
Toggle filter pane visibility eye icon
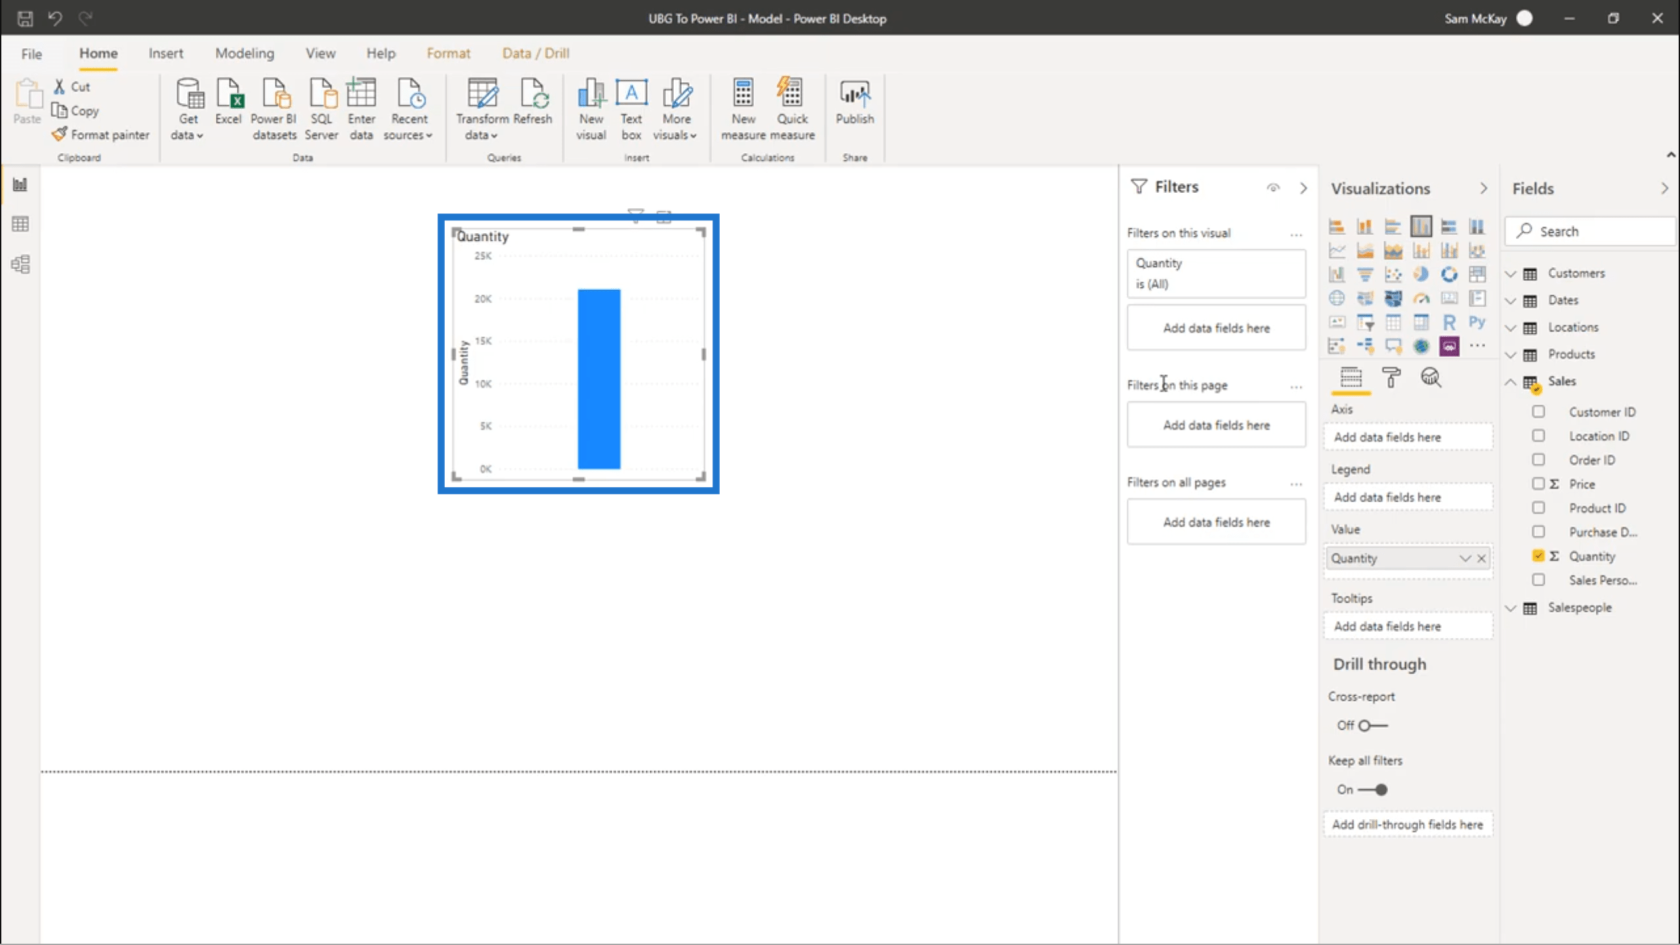pyautogui.click(x=1273, y=187)
